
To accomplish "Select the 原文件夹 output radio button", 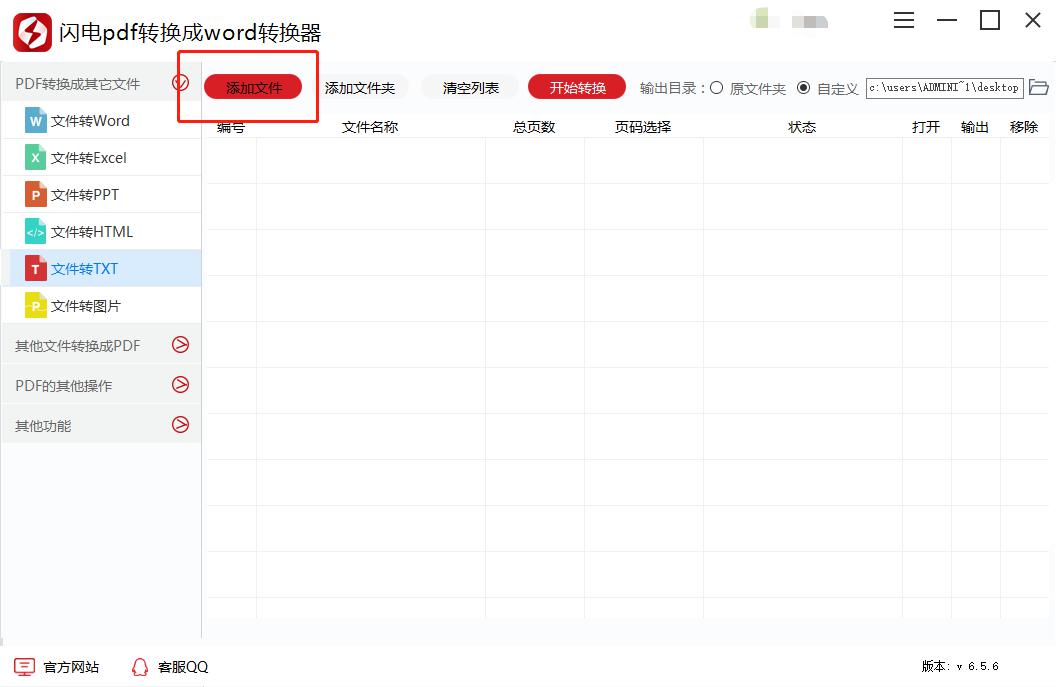I will coord(716,87).
